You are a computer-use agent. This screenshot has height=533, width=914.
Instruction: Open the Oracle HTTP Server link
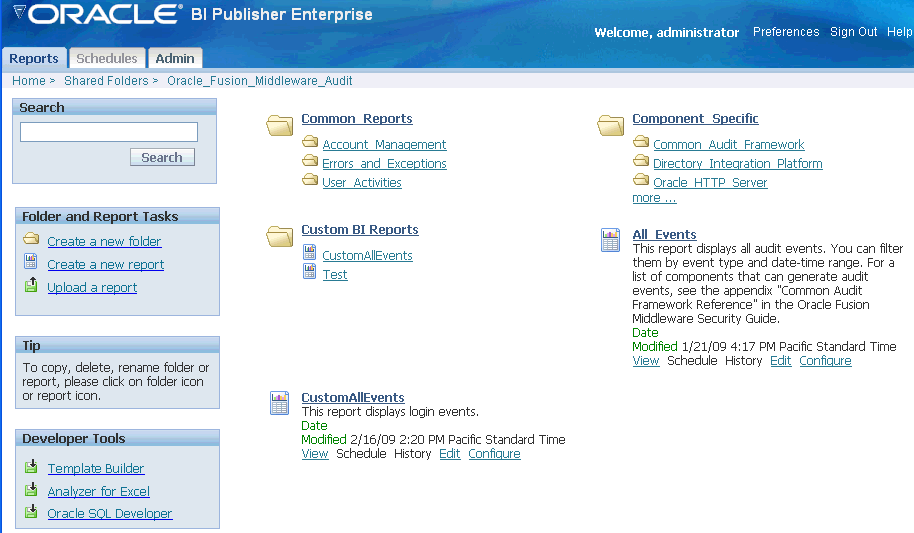click(x=710, y=183)
